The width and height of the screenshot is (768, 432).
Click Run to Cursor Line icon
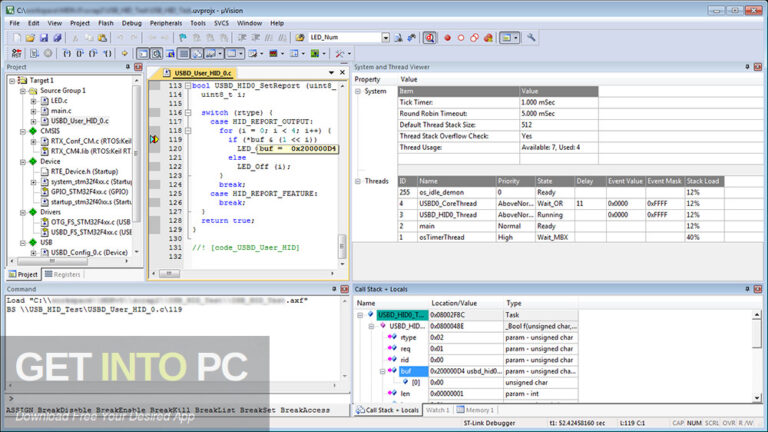tap(107, 53)
